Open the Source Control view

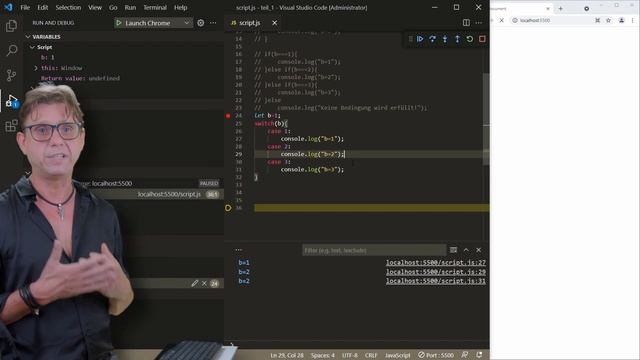(11, 75)
